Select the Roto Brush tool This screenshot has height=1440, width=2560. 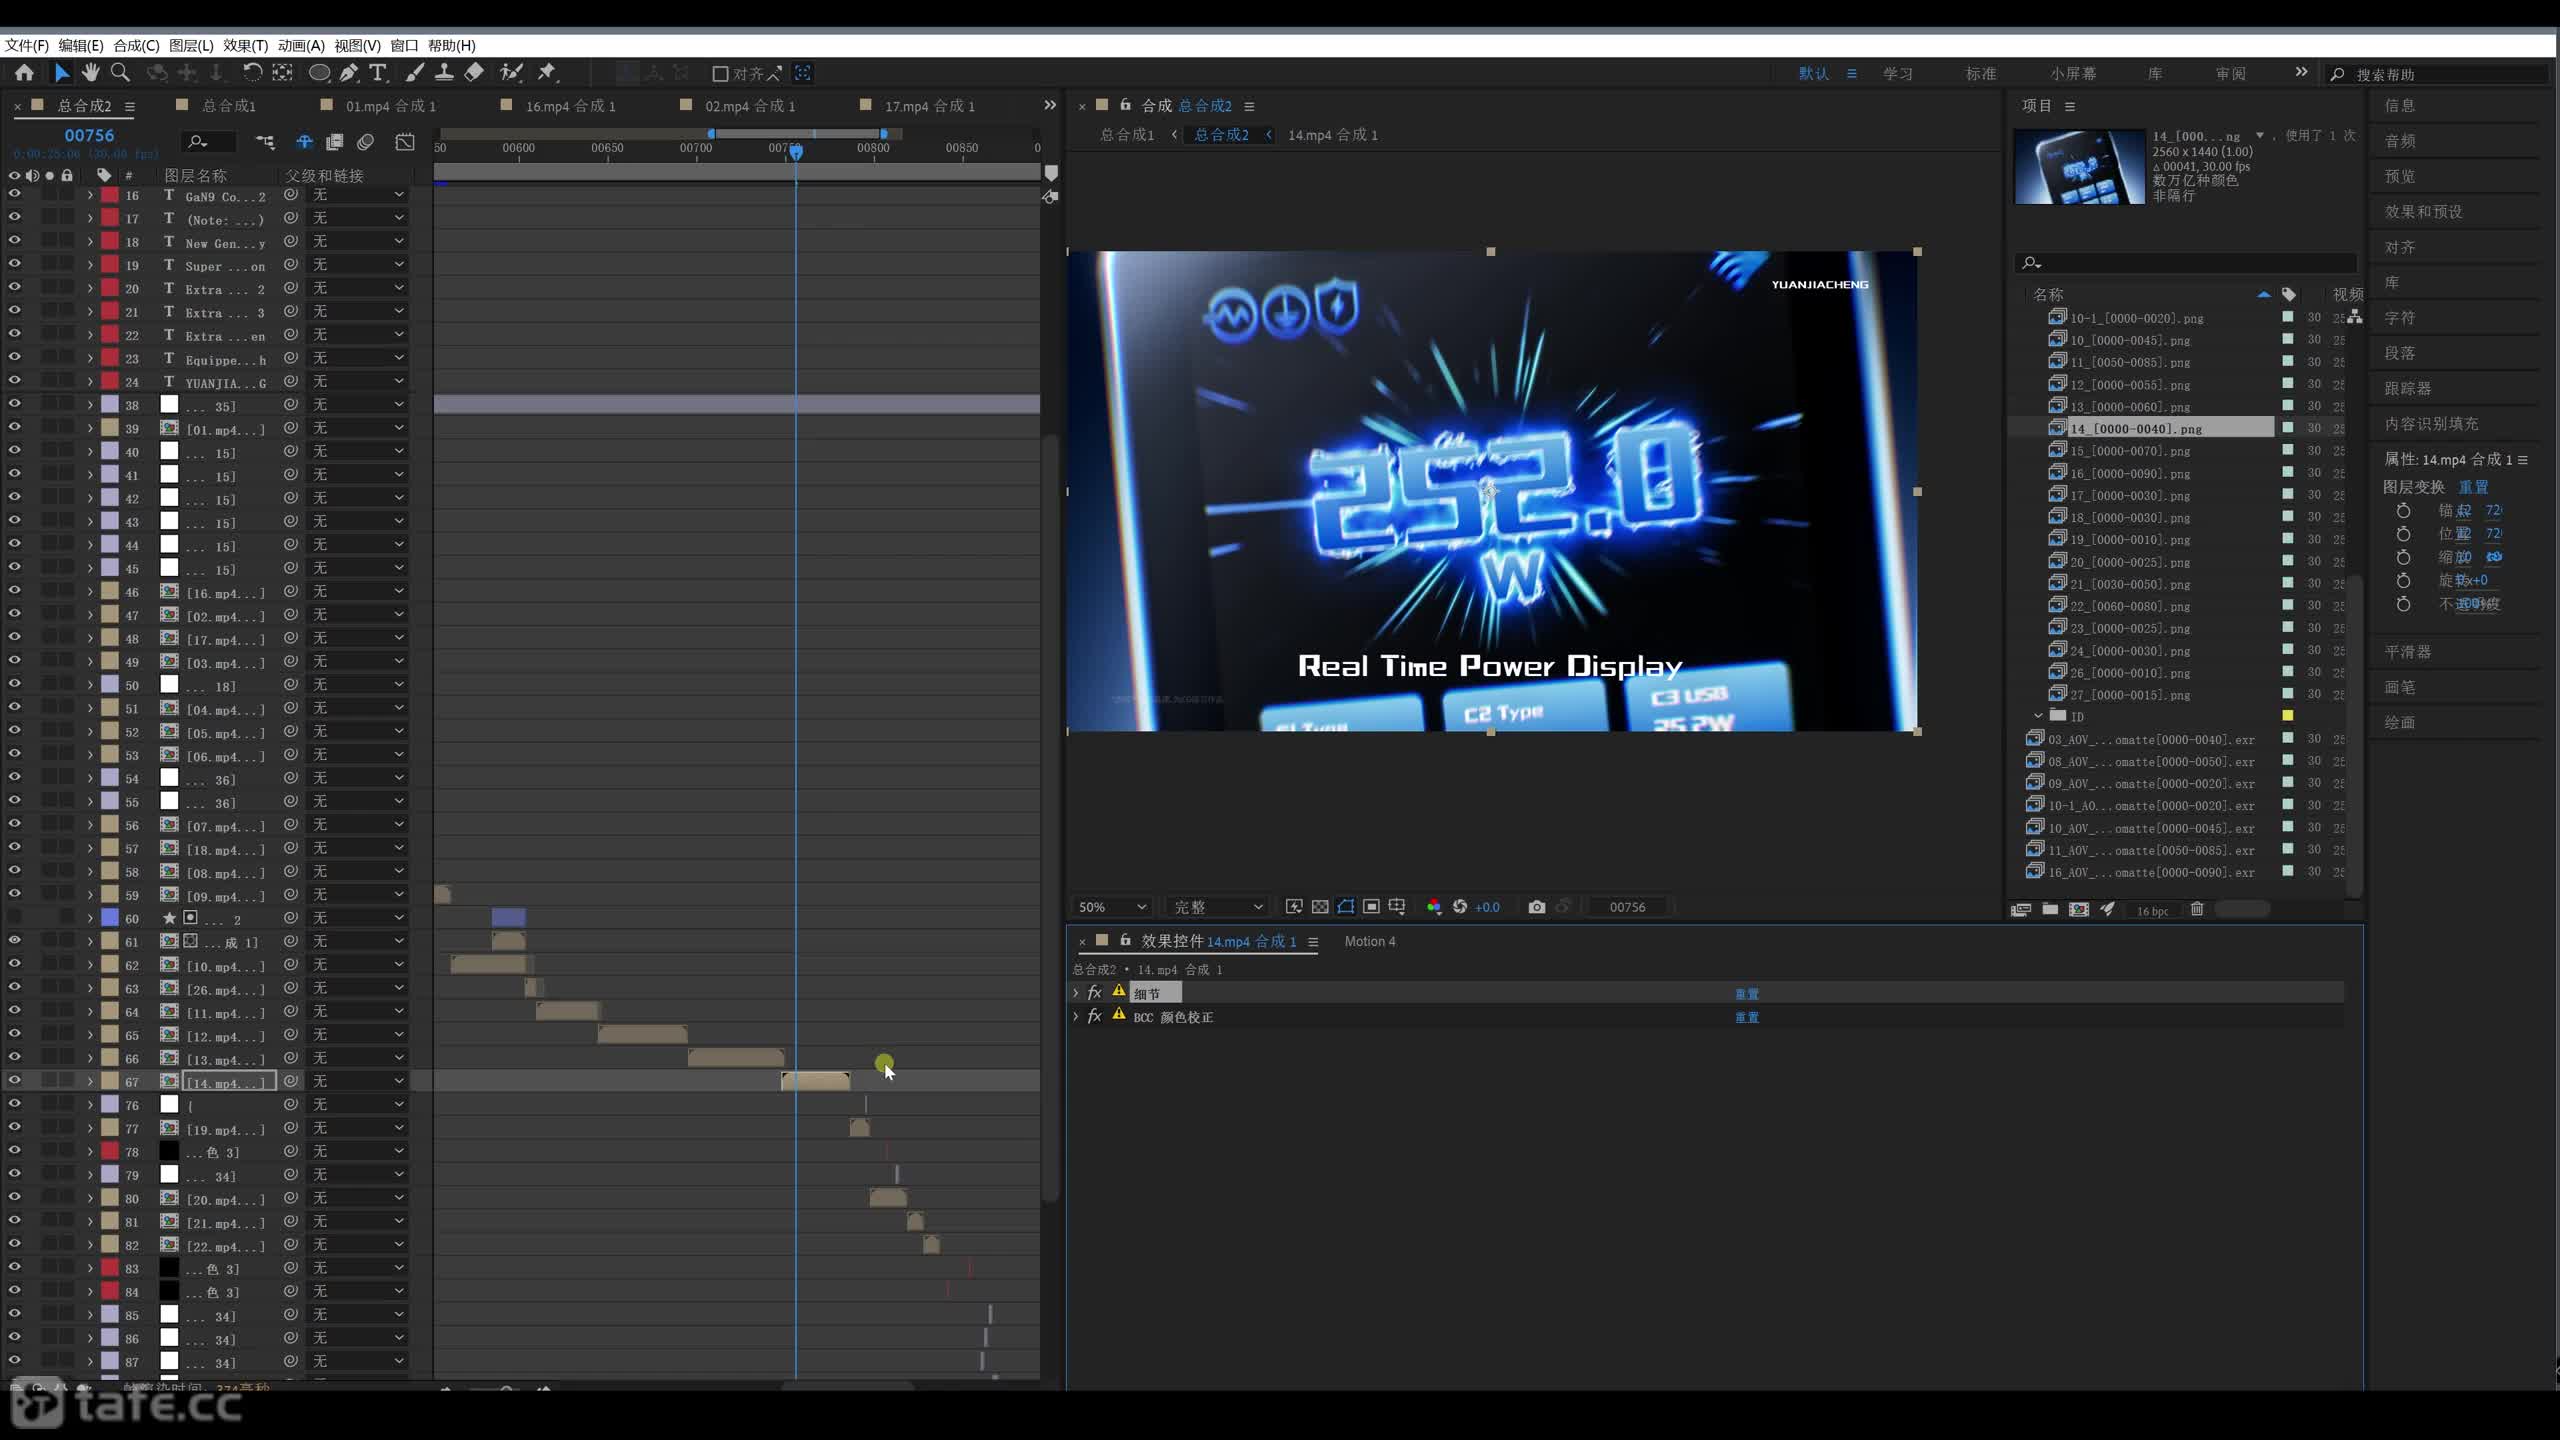(511, 73)
